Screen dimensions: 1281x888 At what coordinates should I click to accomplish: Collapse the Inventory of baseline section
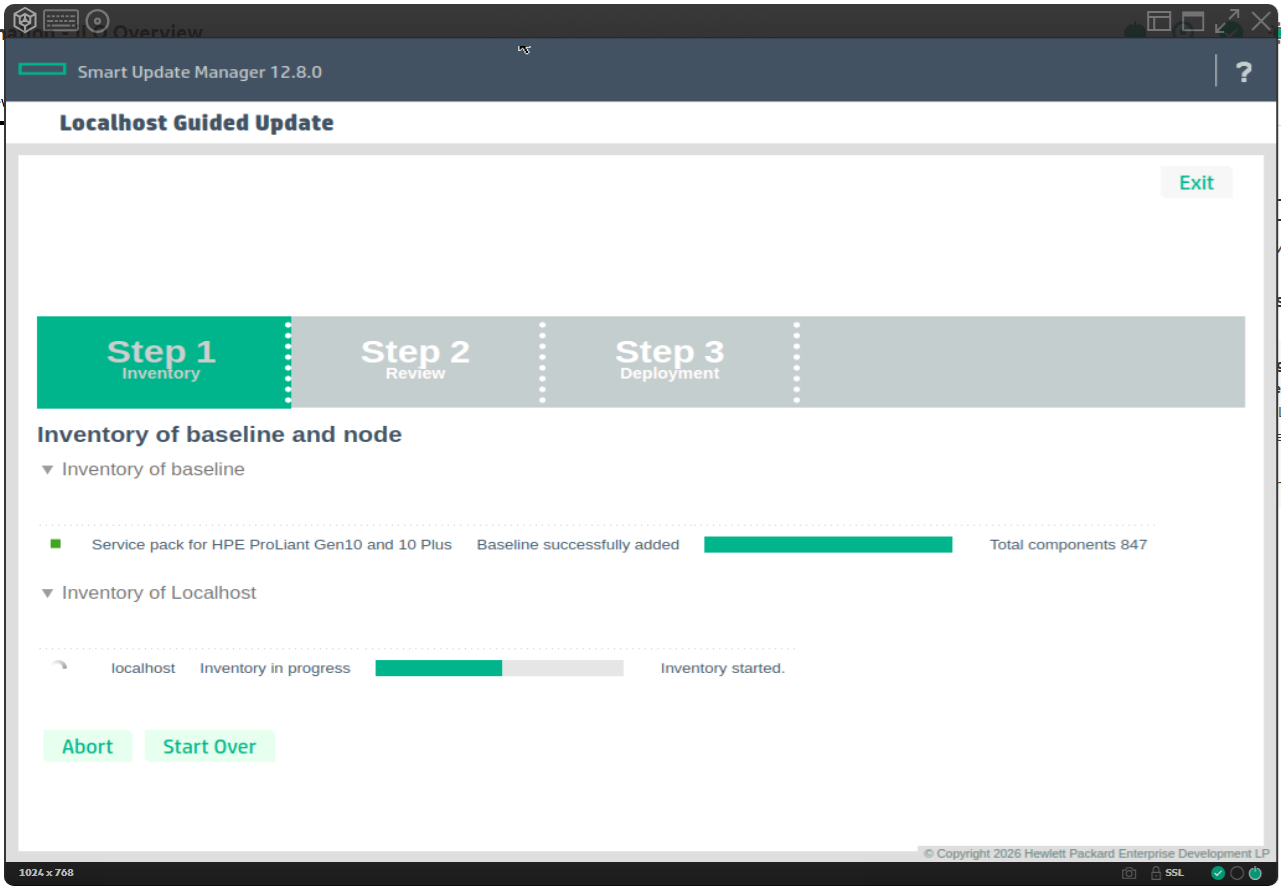[47, 470]
